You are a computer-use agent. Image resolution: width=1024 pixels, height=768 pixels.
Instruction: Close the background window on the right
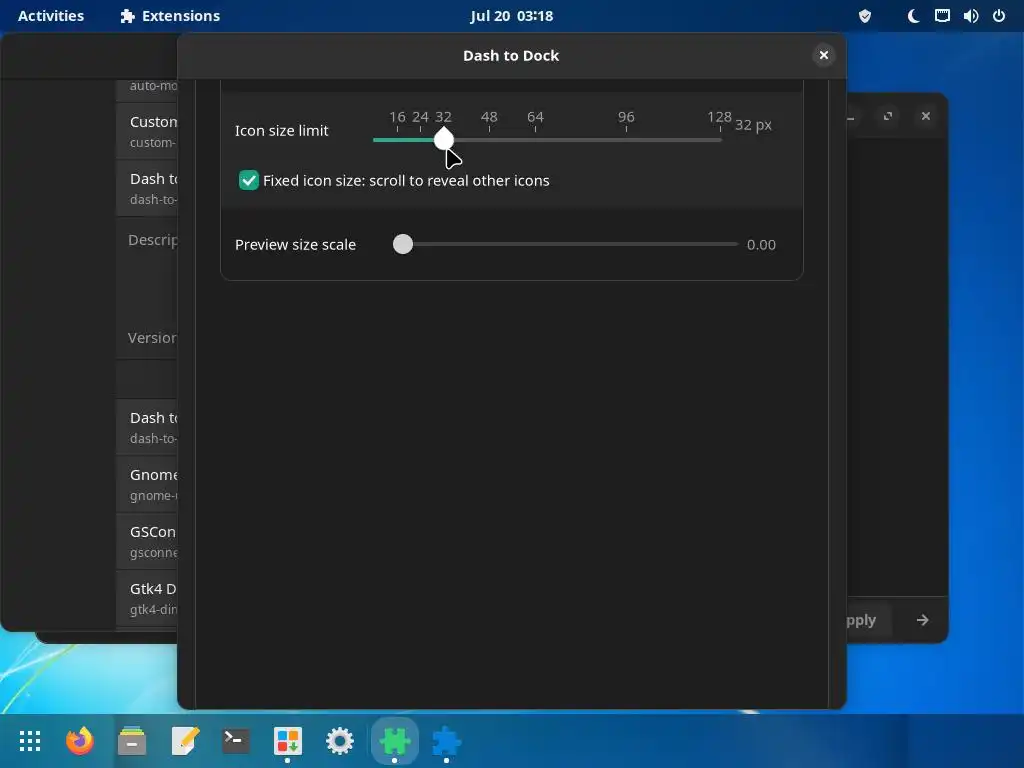[925, 116]
